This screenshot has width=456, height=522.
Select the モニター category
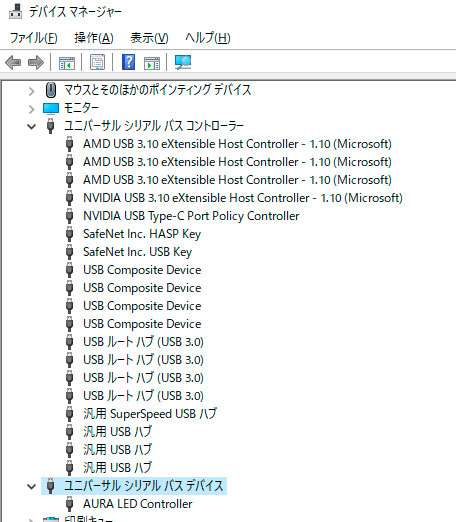[x=81, y=108]
